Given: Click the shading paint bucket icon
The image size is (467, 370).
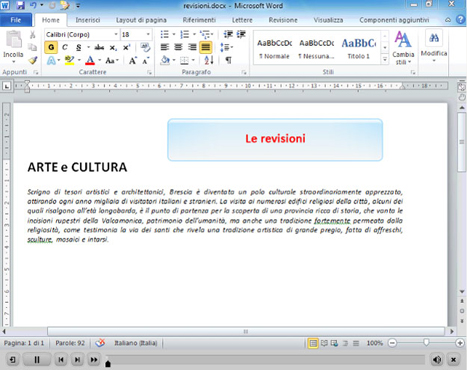Looking at the screenshot, I should pos(165,60).
